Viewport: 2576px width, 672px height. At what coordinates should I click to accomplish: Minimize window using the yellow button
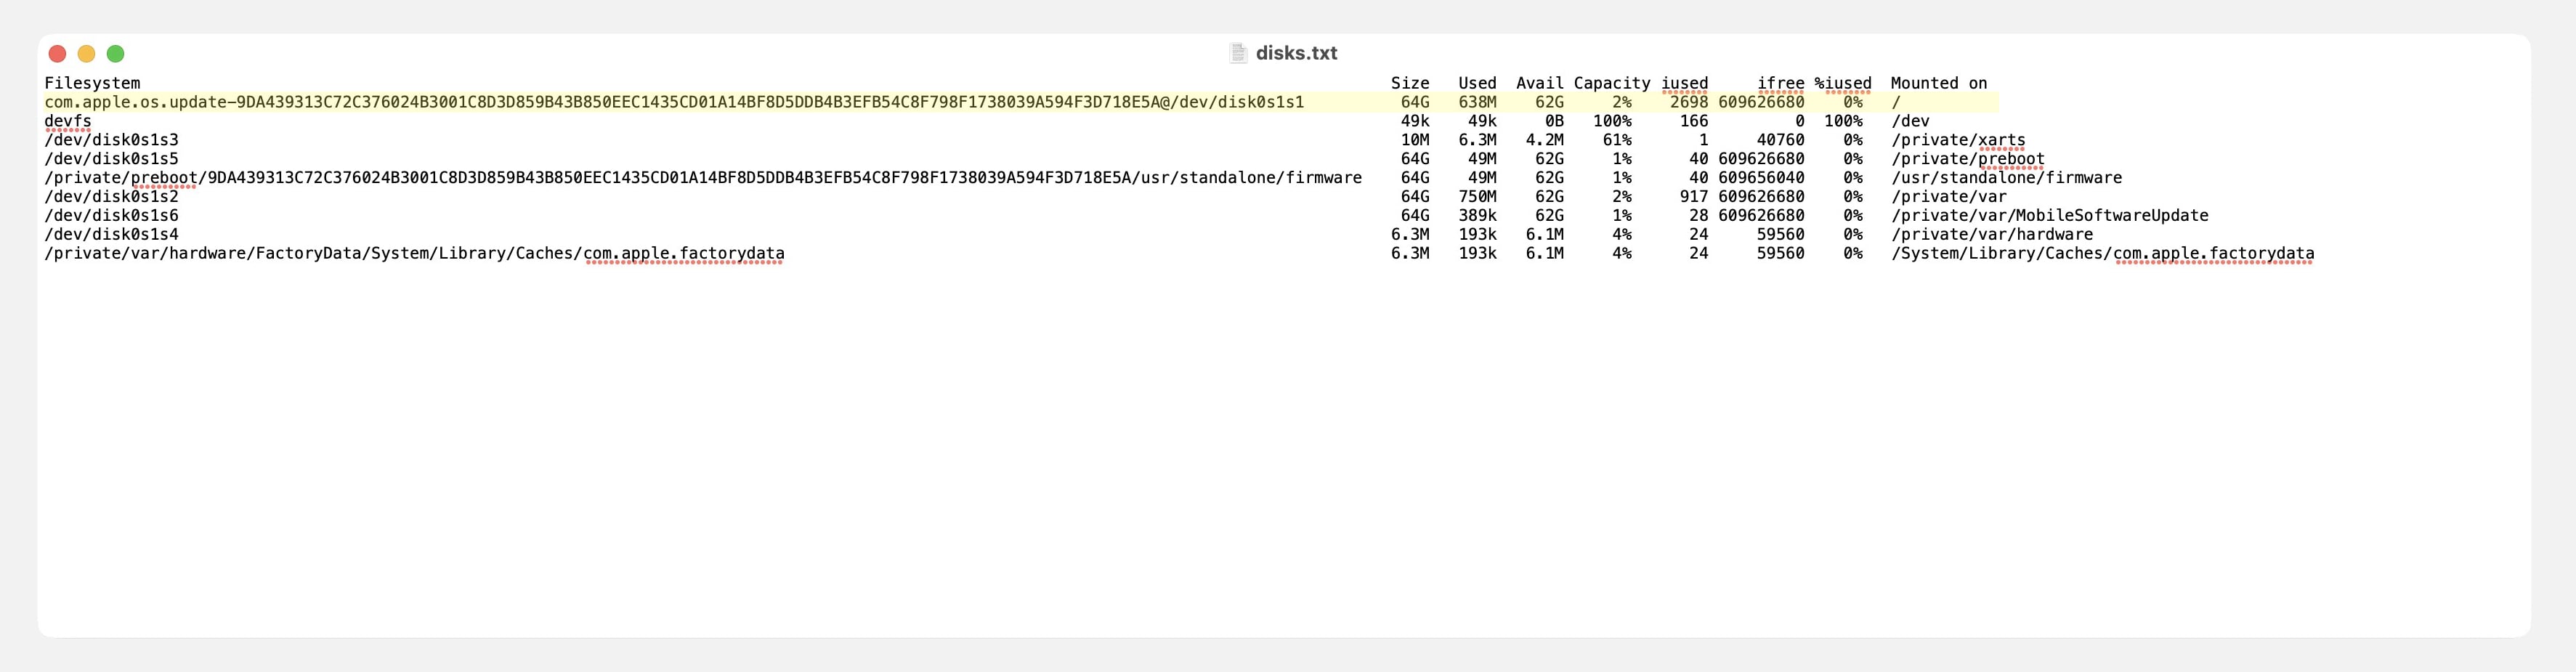87,54
